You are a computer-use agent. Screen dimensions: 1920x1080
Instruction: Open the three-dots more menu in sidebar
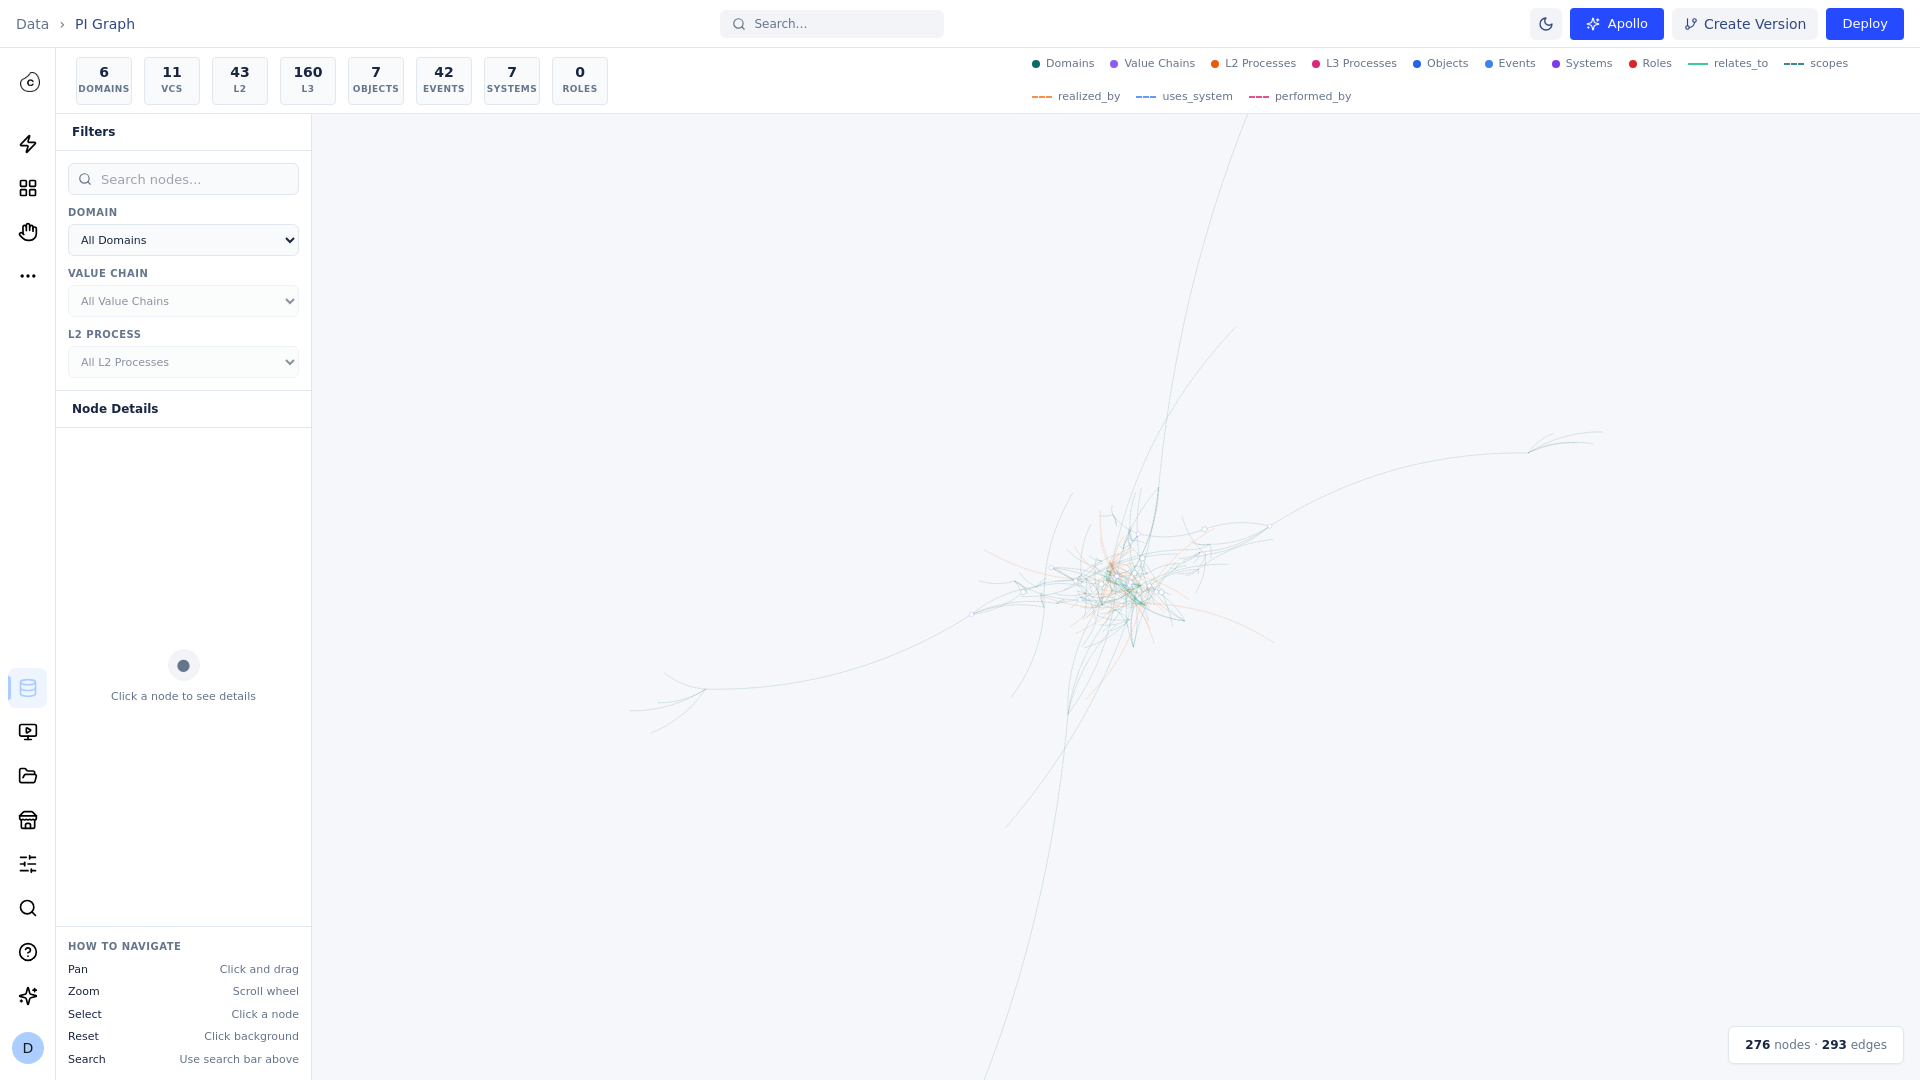click(x=28, y=276)
